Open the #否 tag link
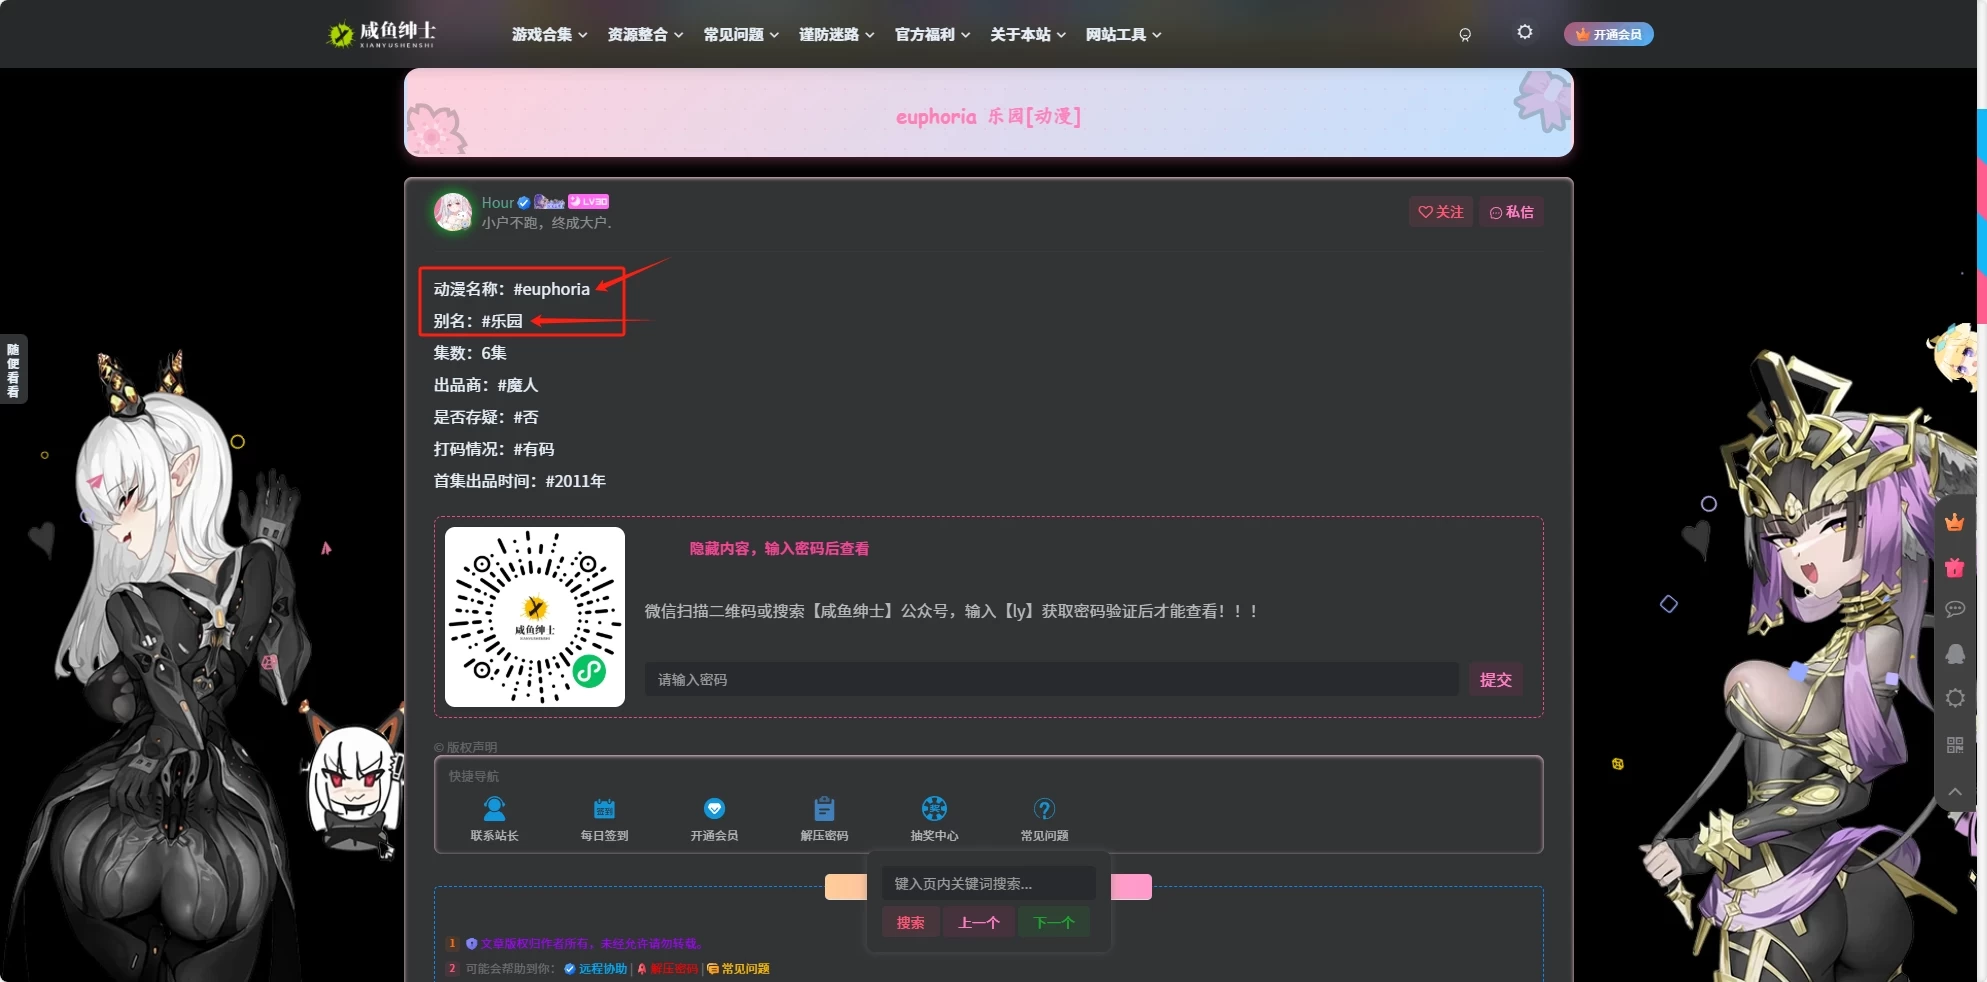 point(526,417)
